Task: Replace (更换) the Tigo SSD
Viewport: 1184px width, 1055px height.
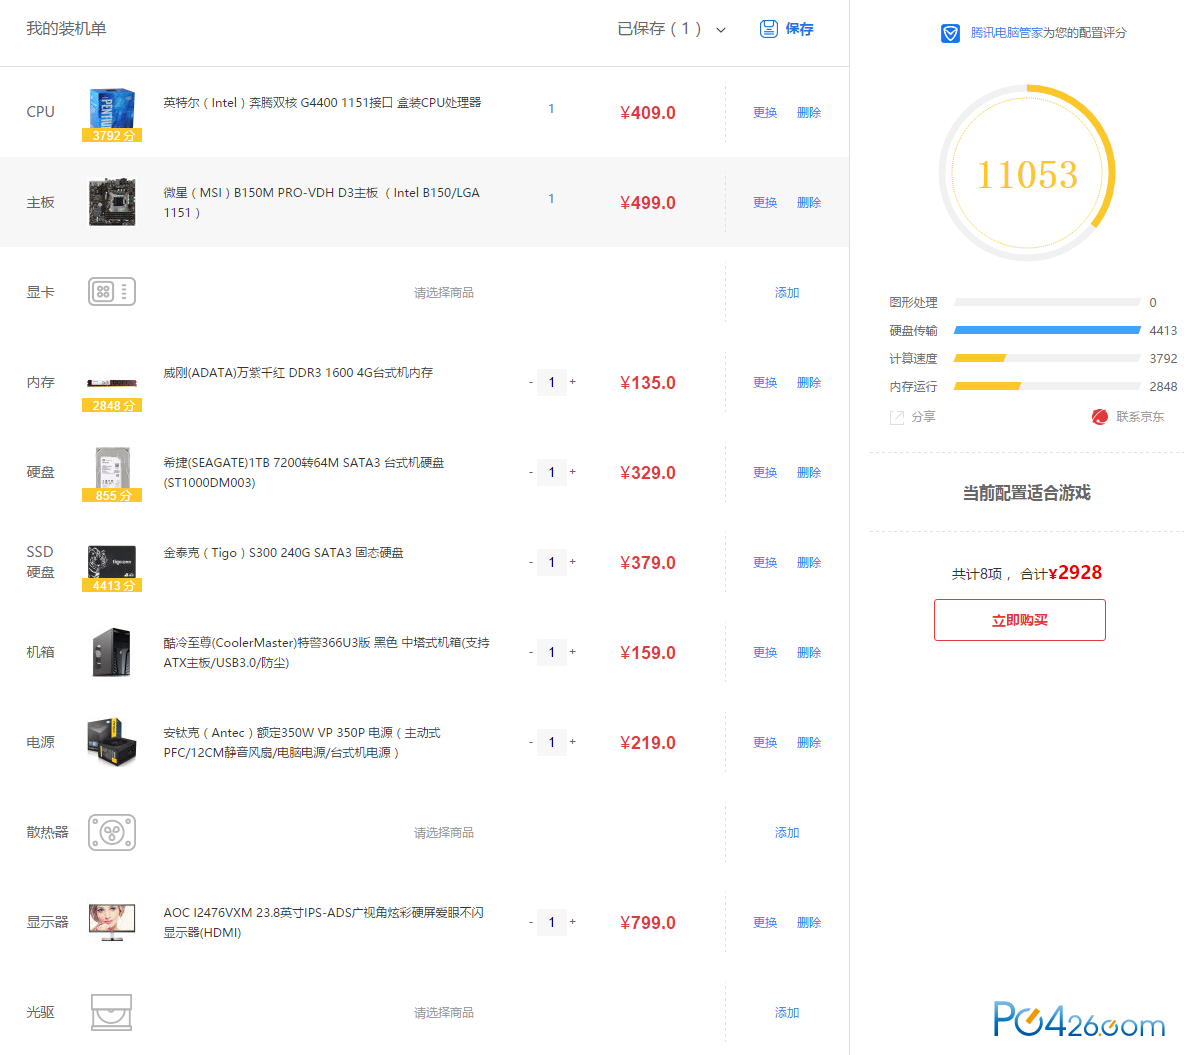Action: [765, 562]
